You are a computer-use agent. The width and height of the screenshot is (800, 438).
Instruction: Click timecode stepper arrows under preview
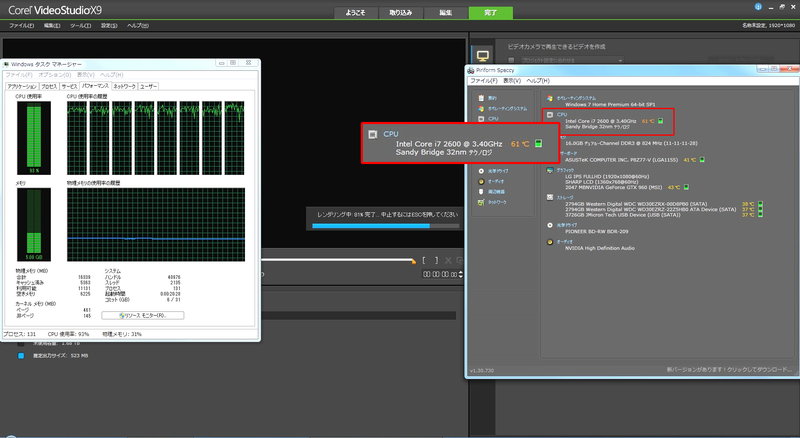point(461,274)
